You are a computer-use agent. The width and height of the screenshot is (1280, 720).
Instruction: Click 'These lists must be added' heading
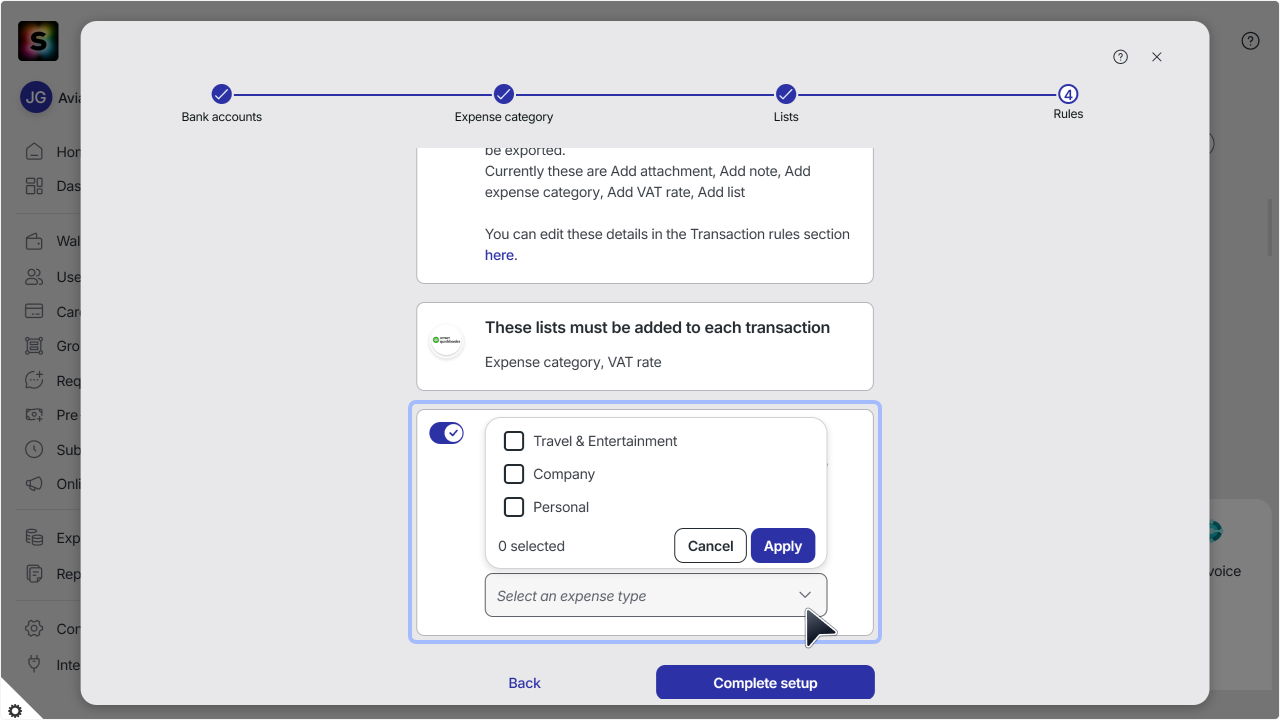[x=657, y=327]
